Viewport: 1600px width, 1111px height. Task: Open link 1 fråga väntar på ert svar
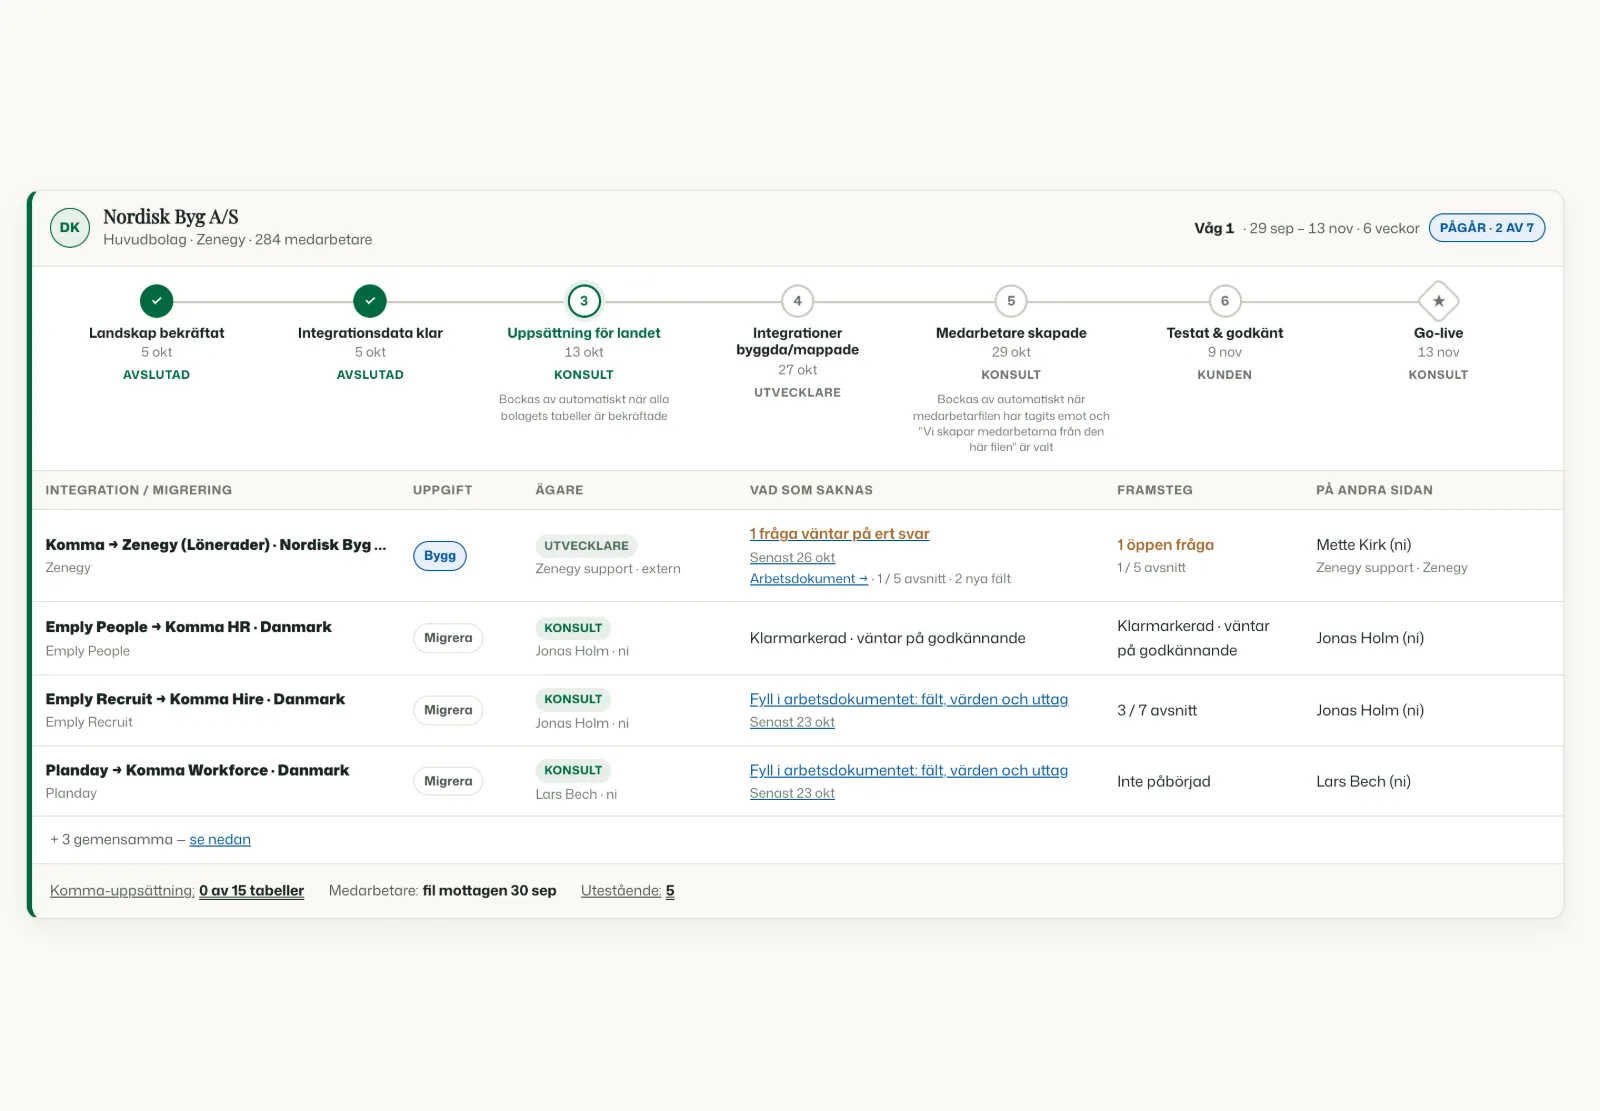(x=839, y=534)
